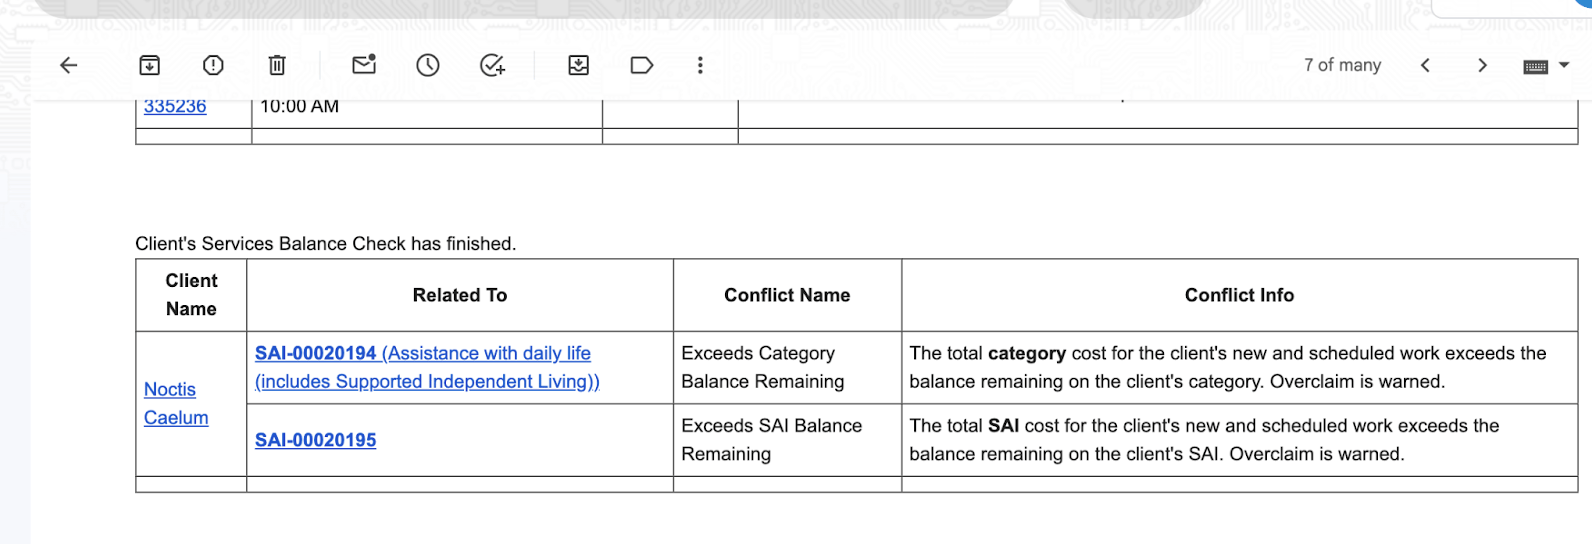Snooze email with clock icon
Screen dimensions: 1592x544
pos(428,65)
